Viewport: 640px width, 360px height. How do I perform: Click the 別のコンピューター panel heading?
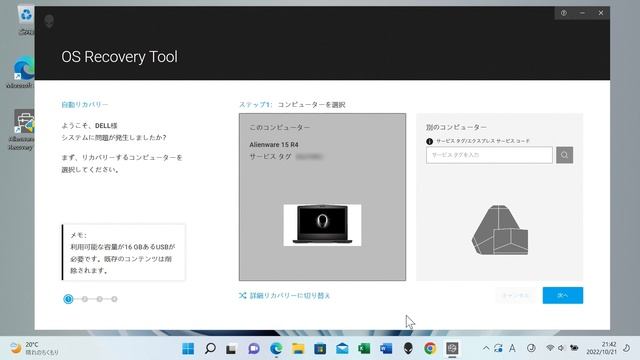456,127
